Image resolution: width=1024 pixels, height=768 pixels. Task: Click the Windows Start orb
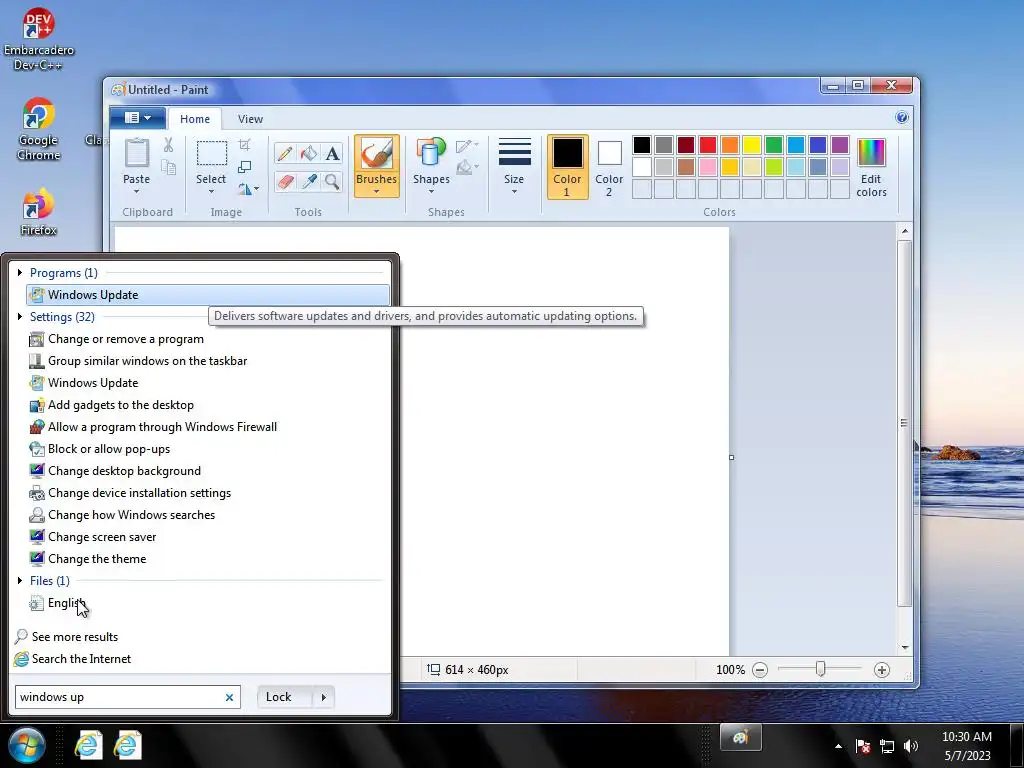pos(27,745)
